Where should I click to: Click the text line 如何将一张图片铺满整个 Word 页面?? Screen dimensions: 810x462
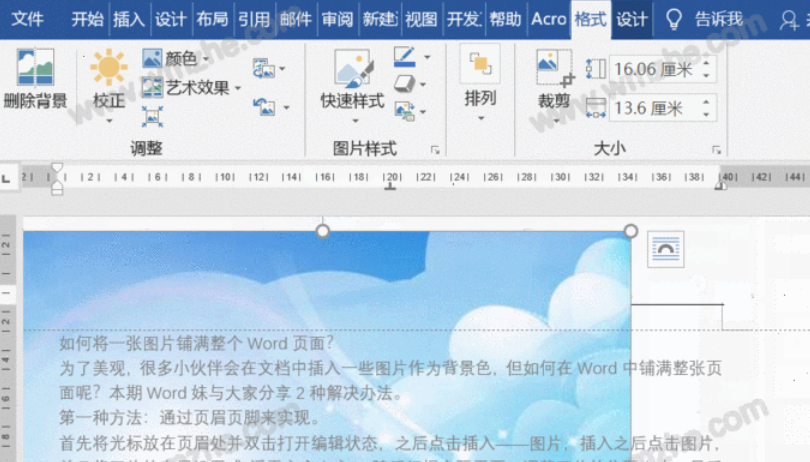pyautogui.click(x=197, y=343)
